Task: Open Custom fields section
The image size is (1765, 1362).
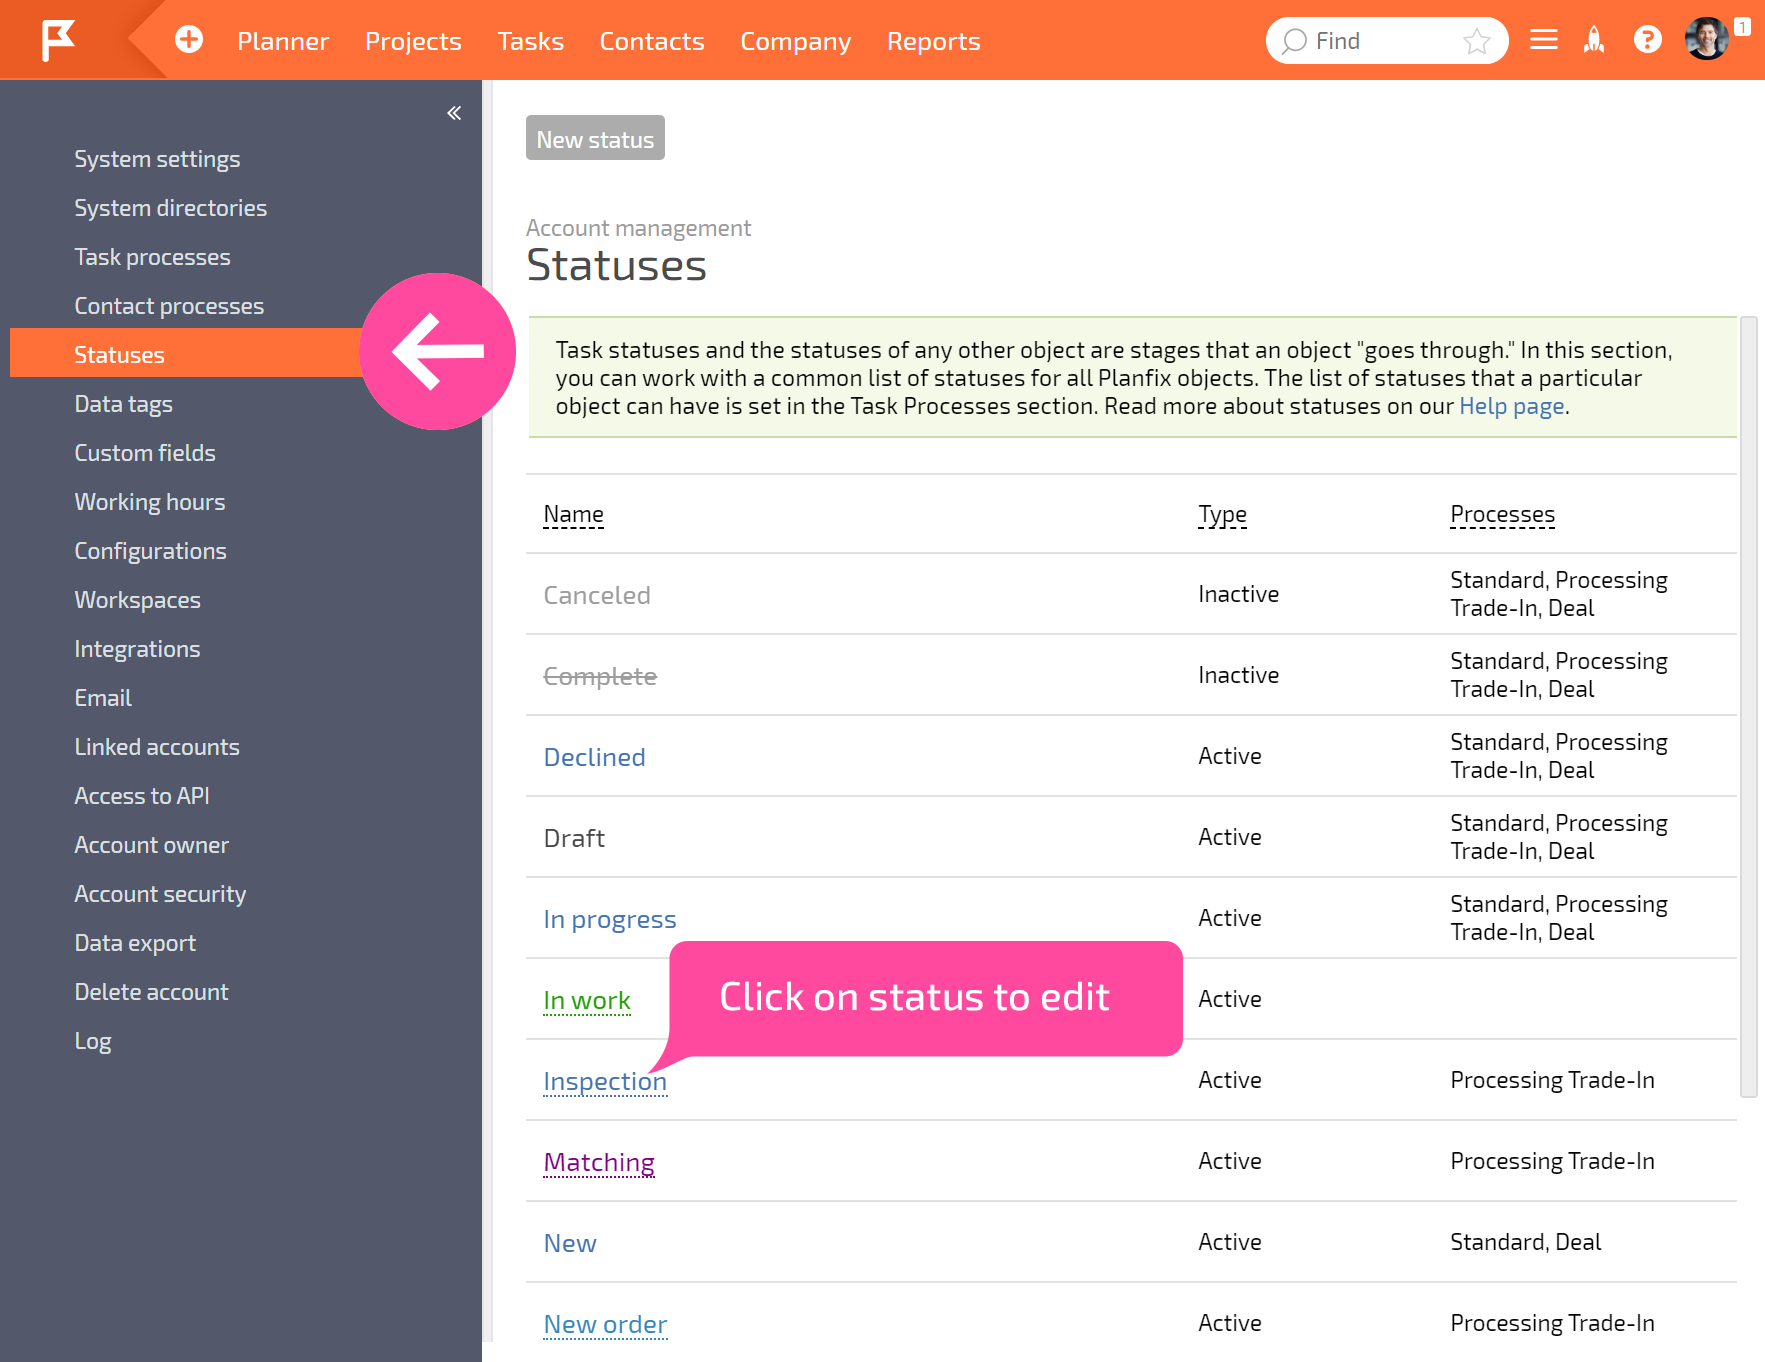Action: (145, 453)
